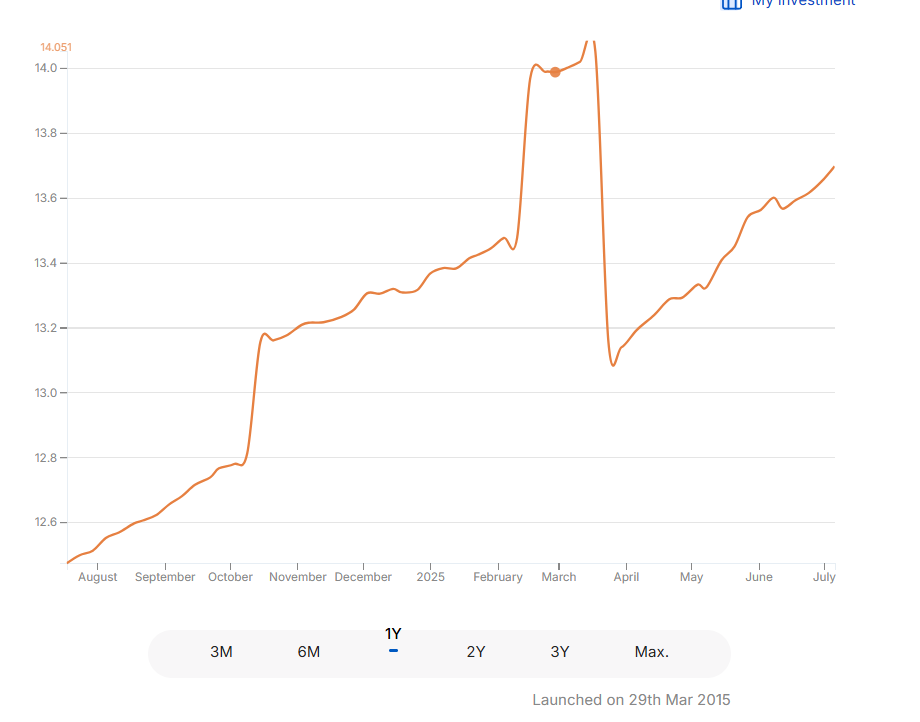Screen dimensions: 920x722
Task: Select the 6M time range tab
Action: pyautogui.click(x=309, y=652)
